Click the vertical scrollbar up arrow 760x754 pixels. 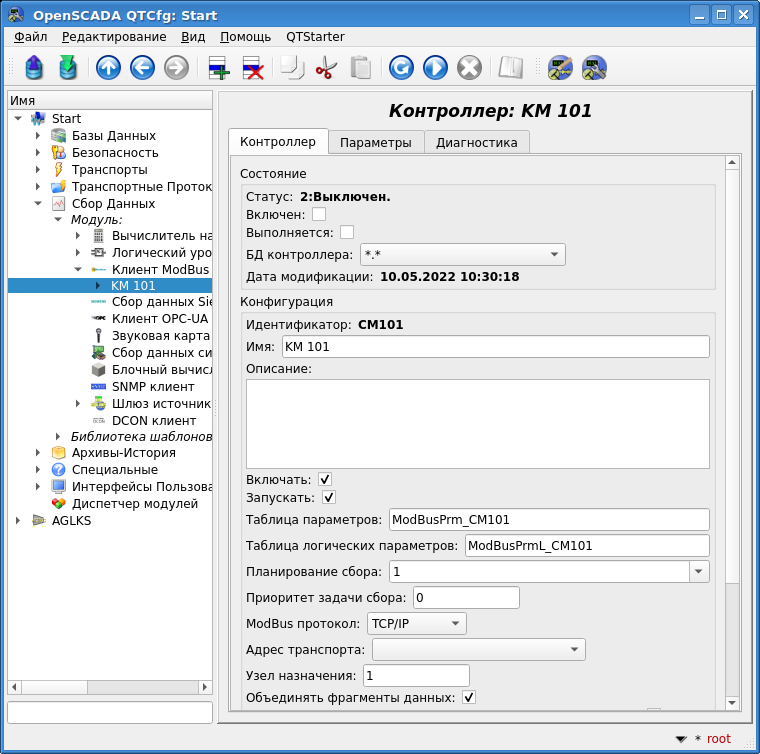[x=732, y=162]
